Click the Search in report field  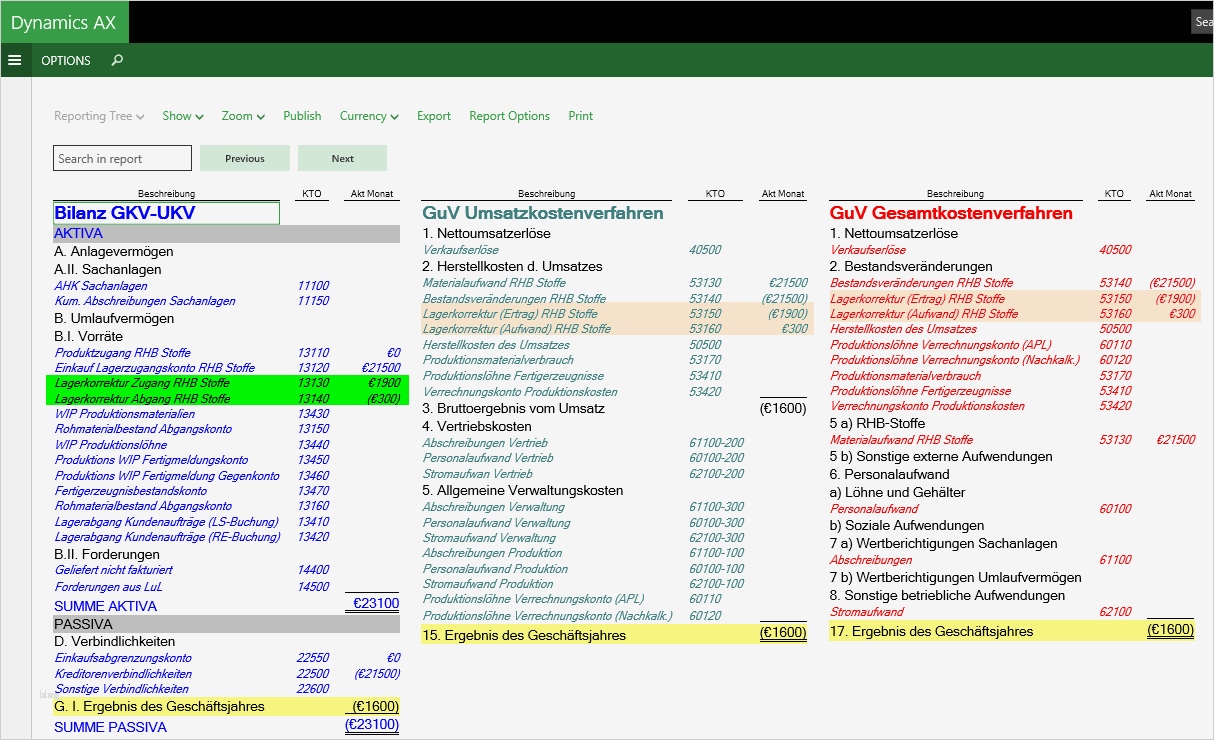(122, 158)
